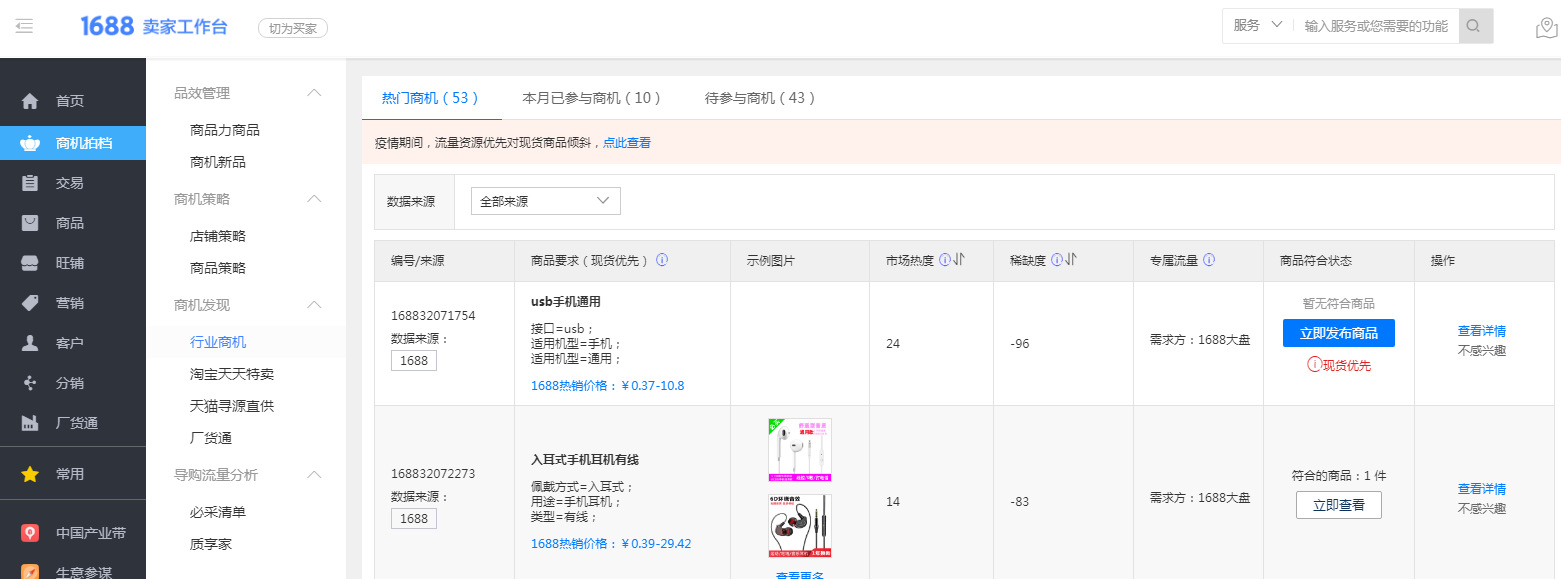
Task: Sort by 稀缺度 arrows
Action: pyautogui.click(x=1071, y=260)
